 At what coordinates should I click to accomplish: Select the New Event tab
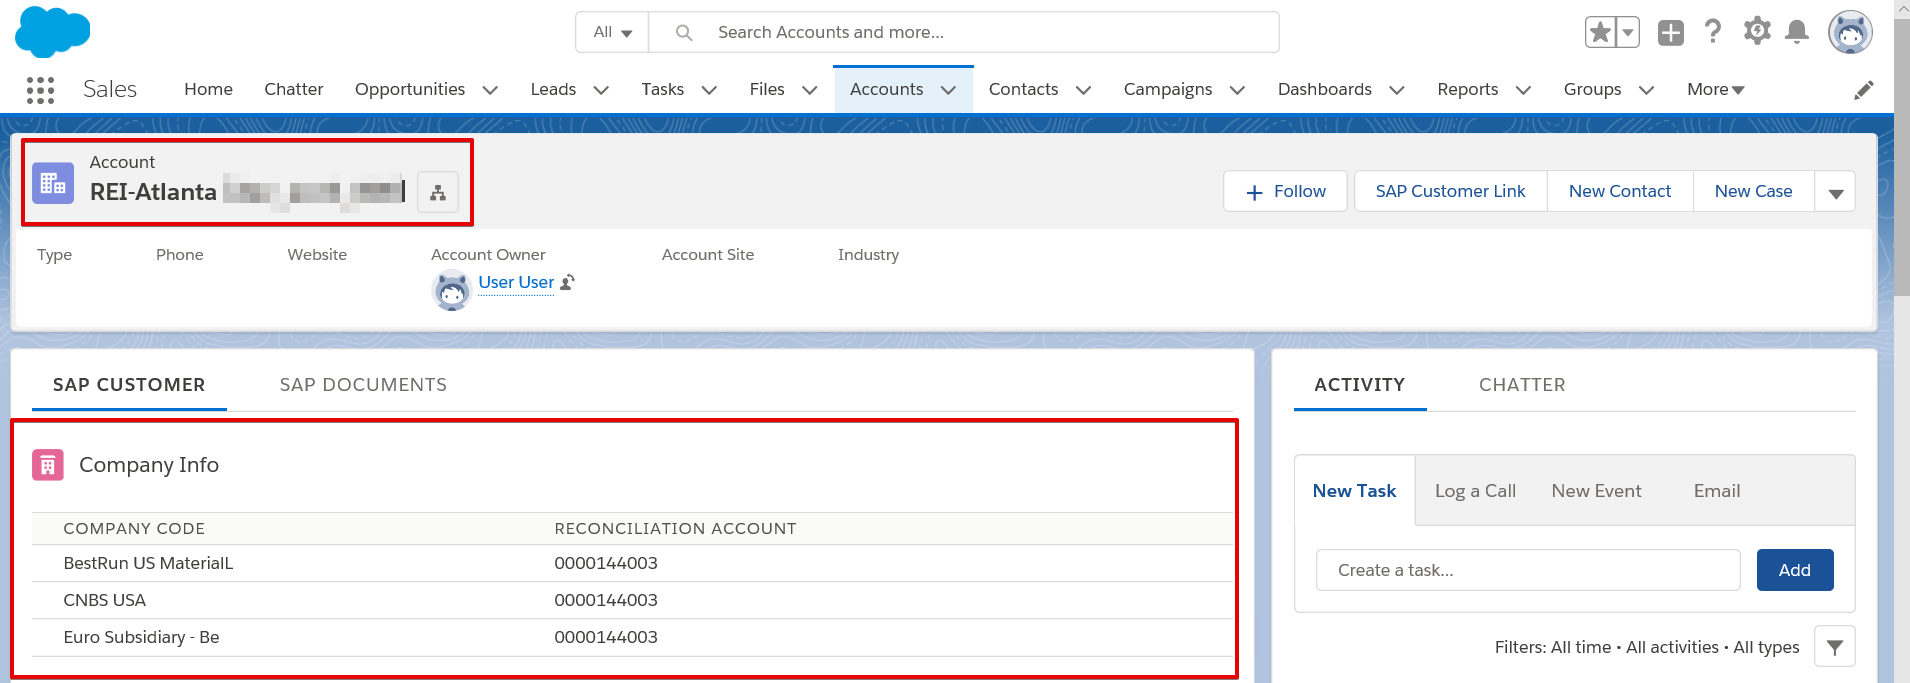coord(1596,491)
